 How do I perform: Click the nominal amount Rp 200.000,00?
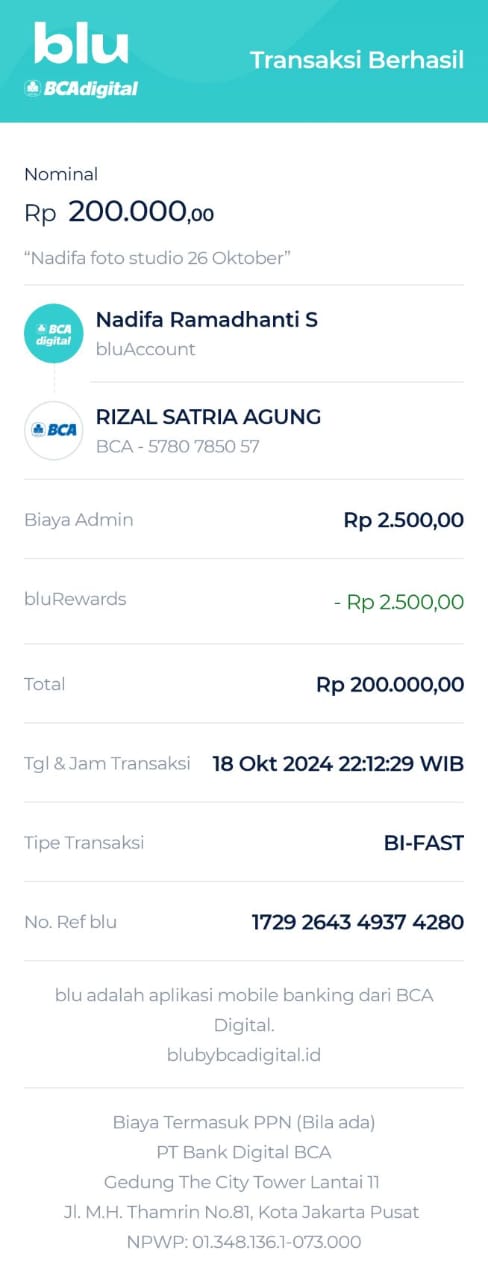pos(119,212)
